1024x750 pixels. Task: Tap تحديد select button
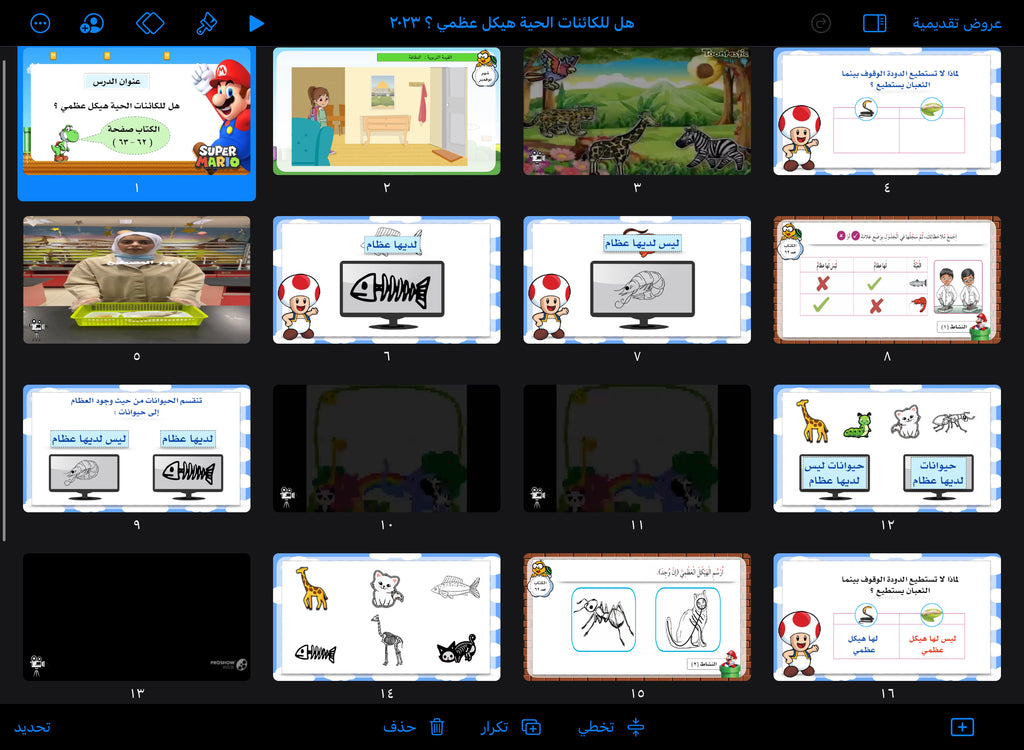point(32,727)
